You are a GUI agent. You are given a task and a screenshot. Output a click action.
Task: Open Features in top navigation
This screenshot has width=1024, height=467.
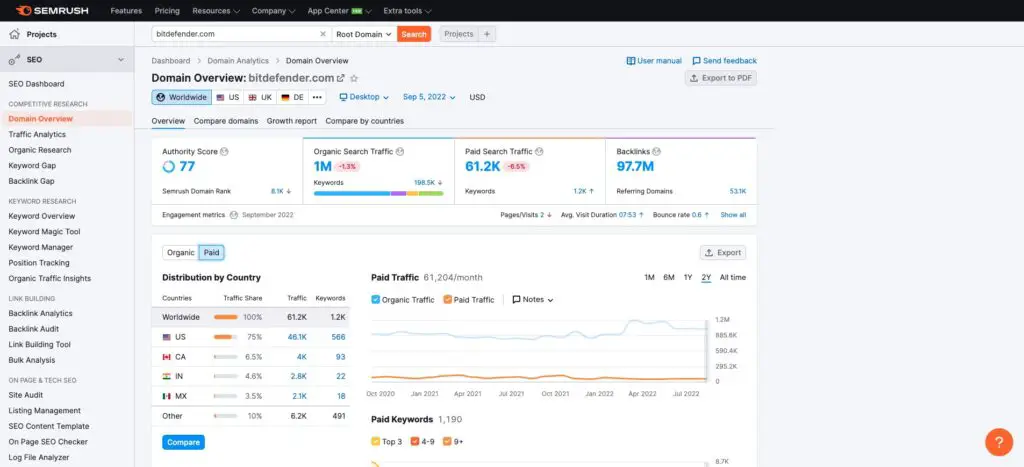click(x=127, y=11)
